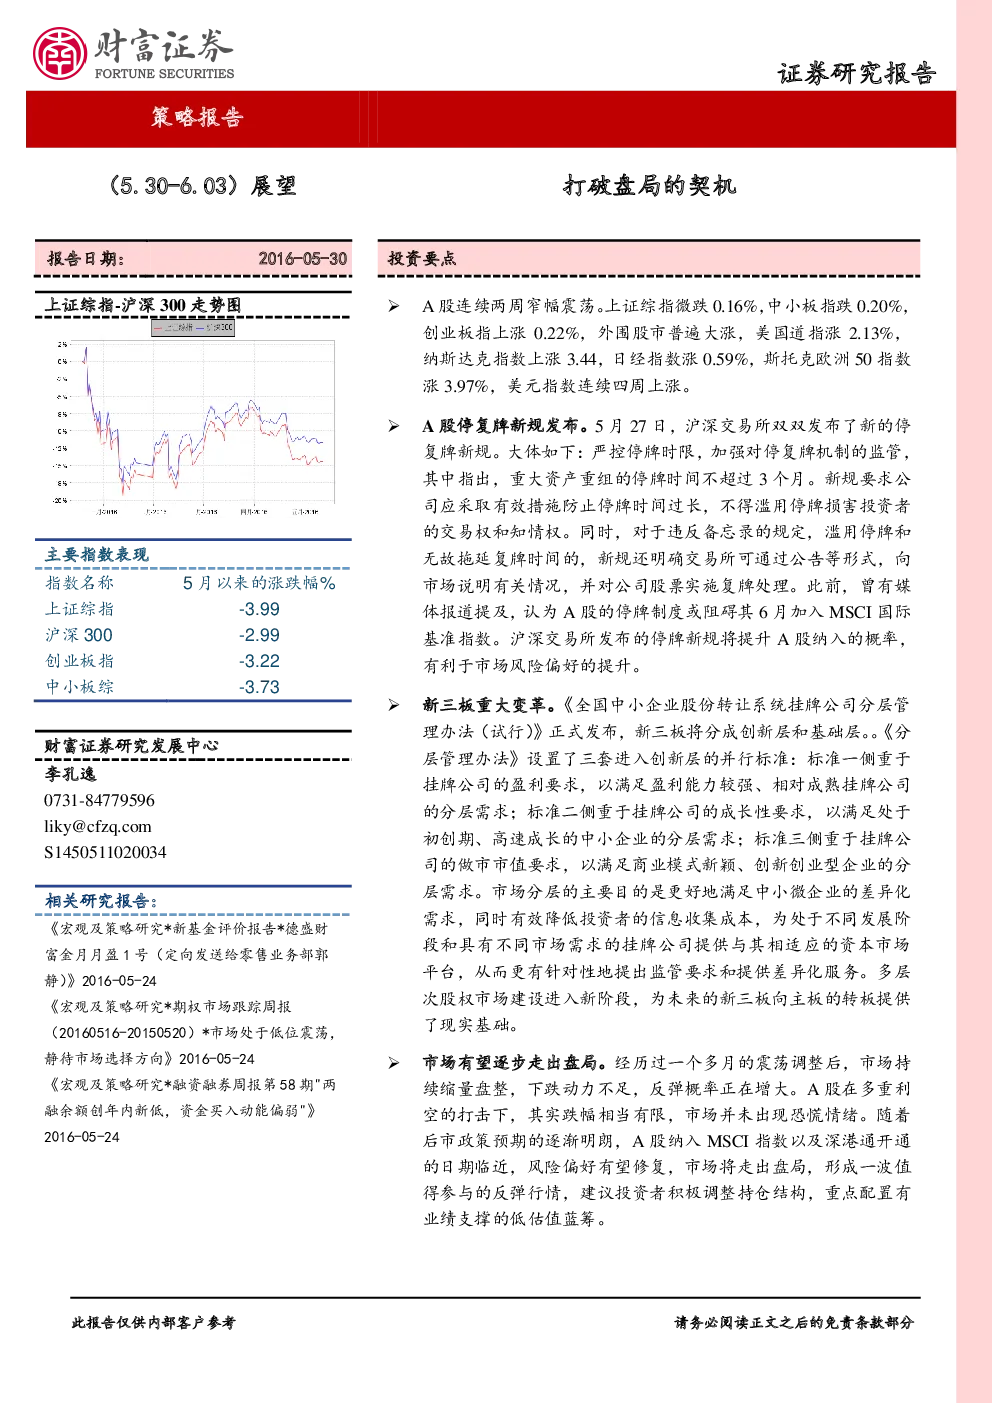Viewport: 992px width, 1403px height.
Task: Click the bullet arrow before A股连续两周窄幅震荡
Action: click(x=395, y=307)
